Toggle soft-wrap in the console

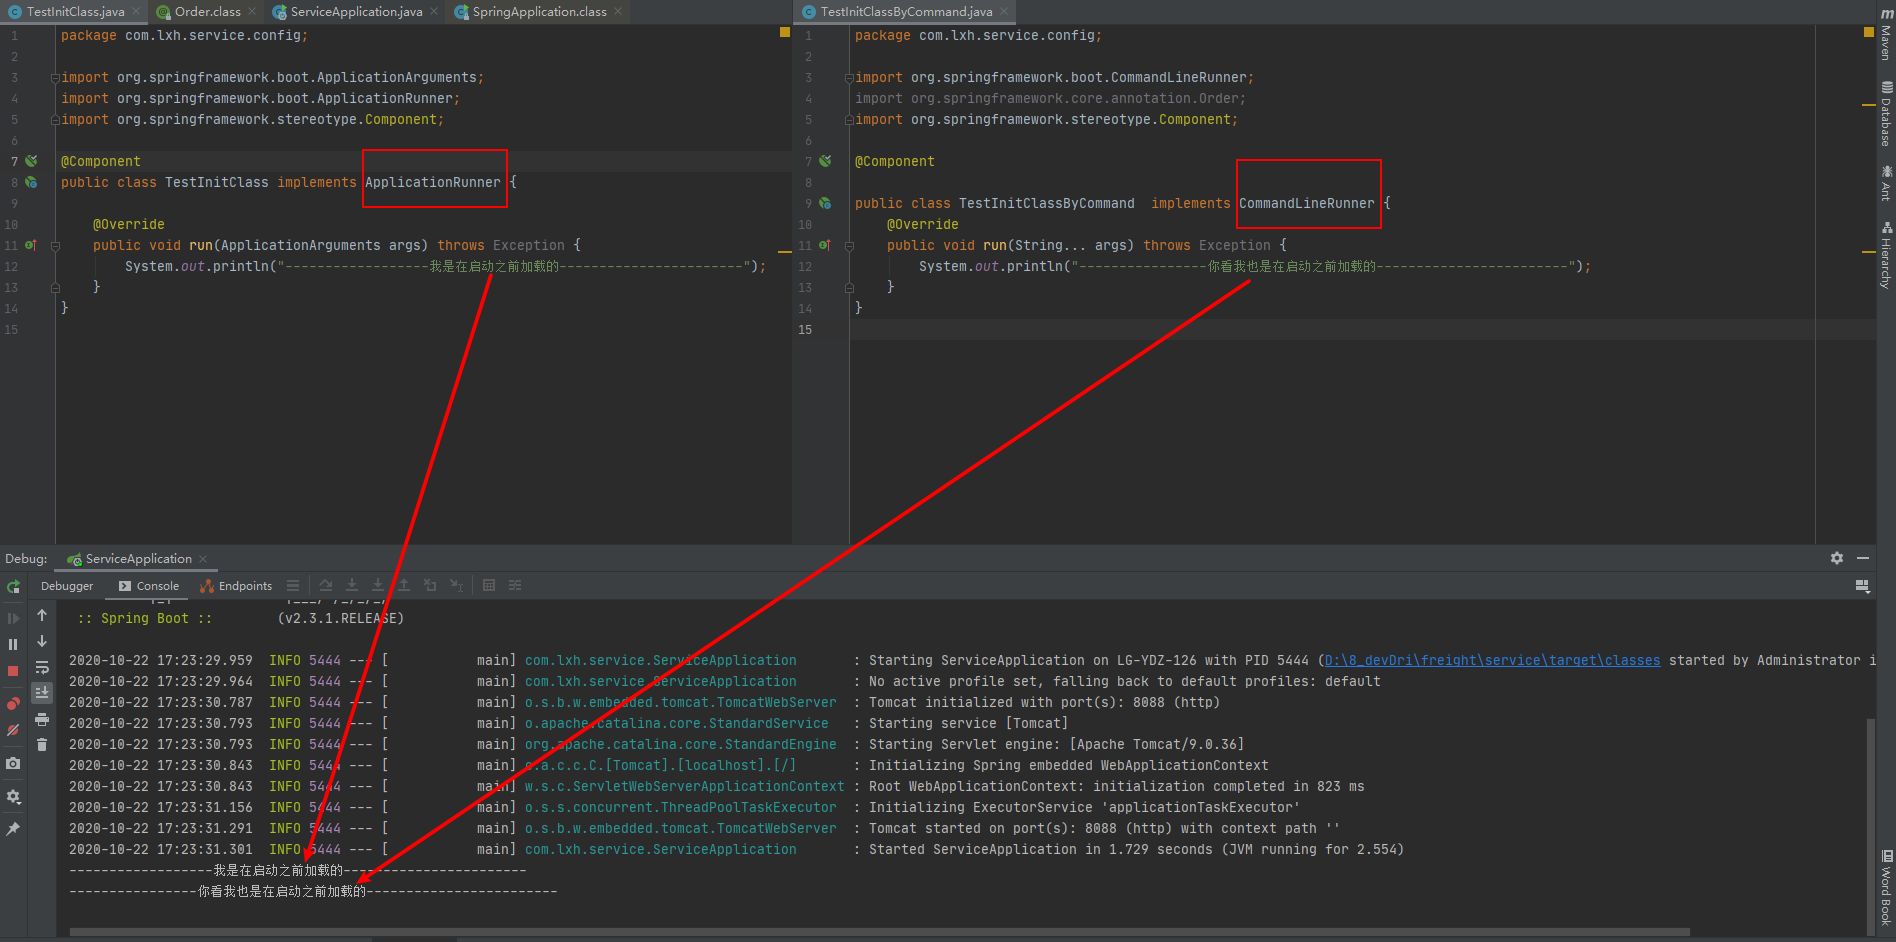tap(42, 667)
